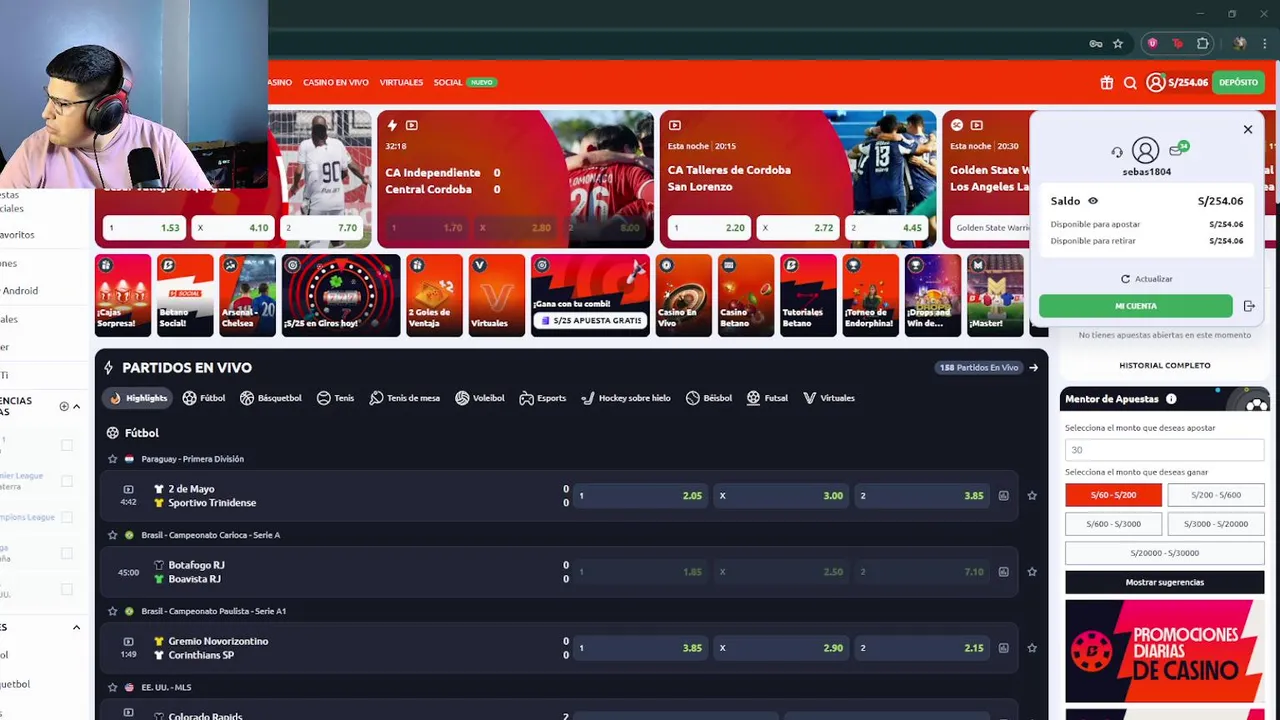Viewport: 1280px width, 720px height.
Task: Toggle balance visibility eye next to Saldo
Action: (x=1093, y=201)
